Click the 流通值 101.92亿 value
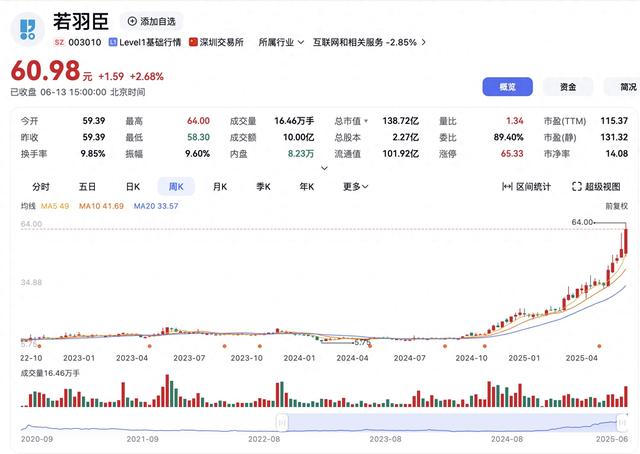This screenshot has width=640, height=454. click(x=400, y=154)
